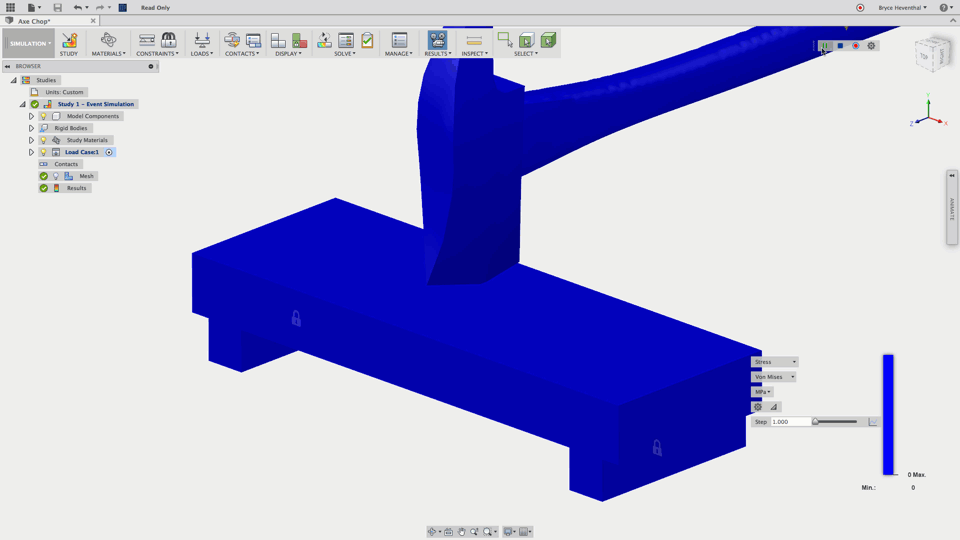Collapse Study 1 - Event Simulation node
This screenshot has width=960, height=540.
[23, 104]
